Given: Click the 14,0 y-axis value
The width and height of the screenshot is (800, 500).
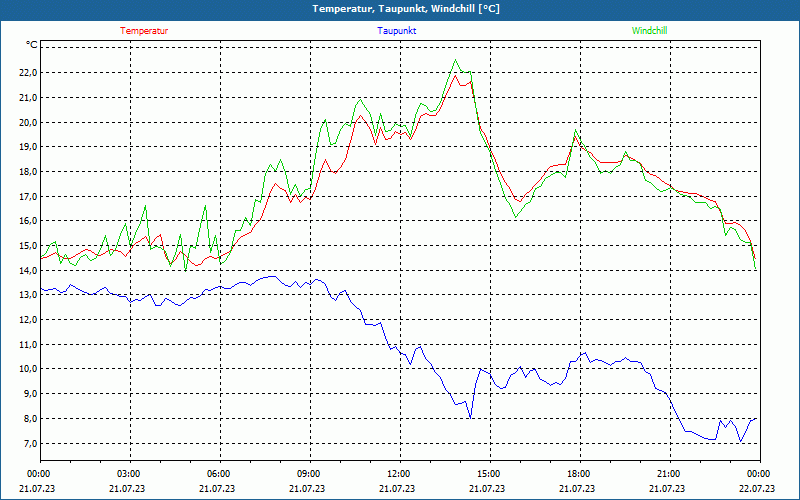Looking at the screenshot, I should (x=29, y=270).
